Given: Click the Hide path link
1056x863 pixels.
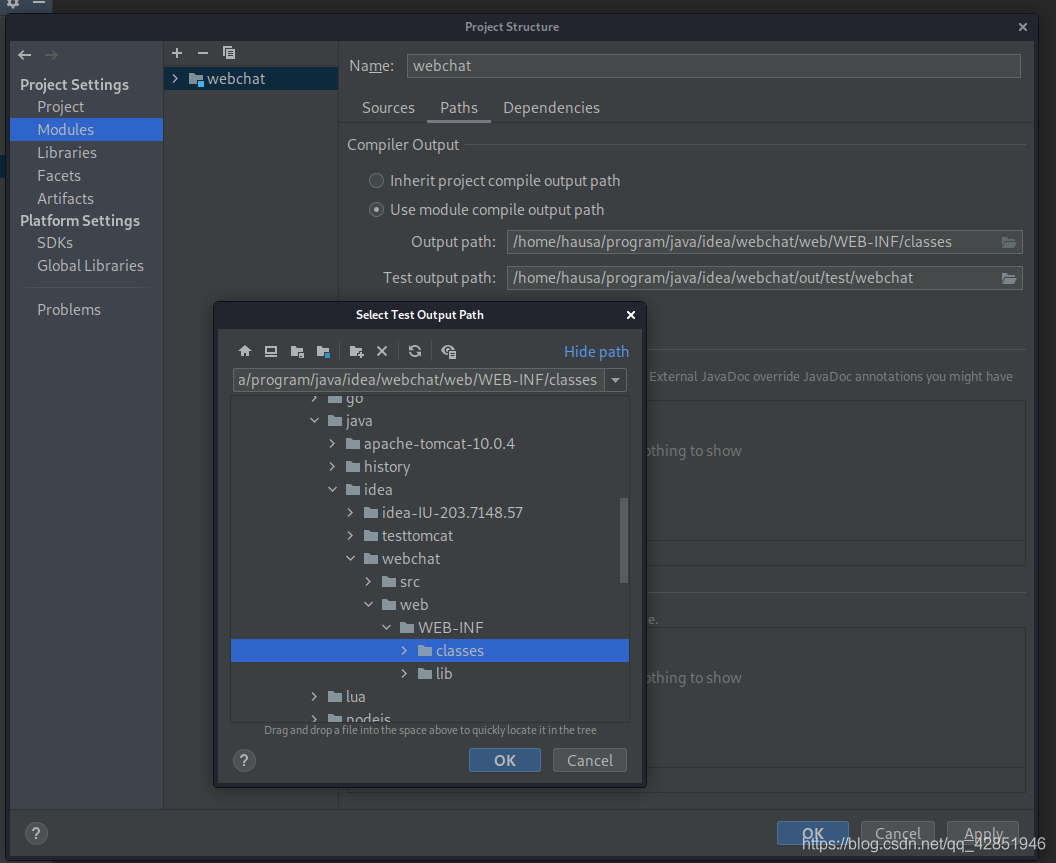Looking at the screenshot, I should coord(596,351).
